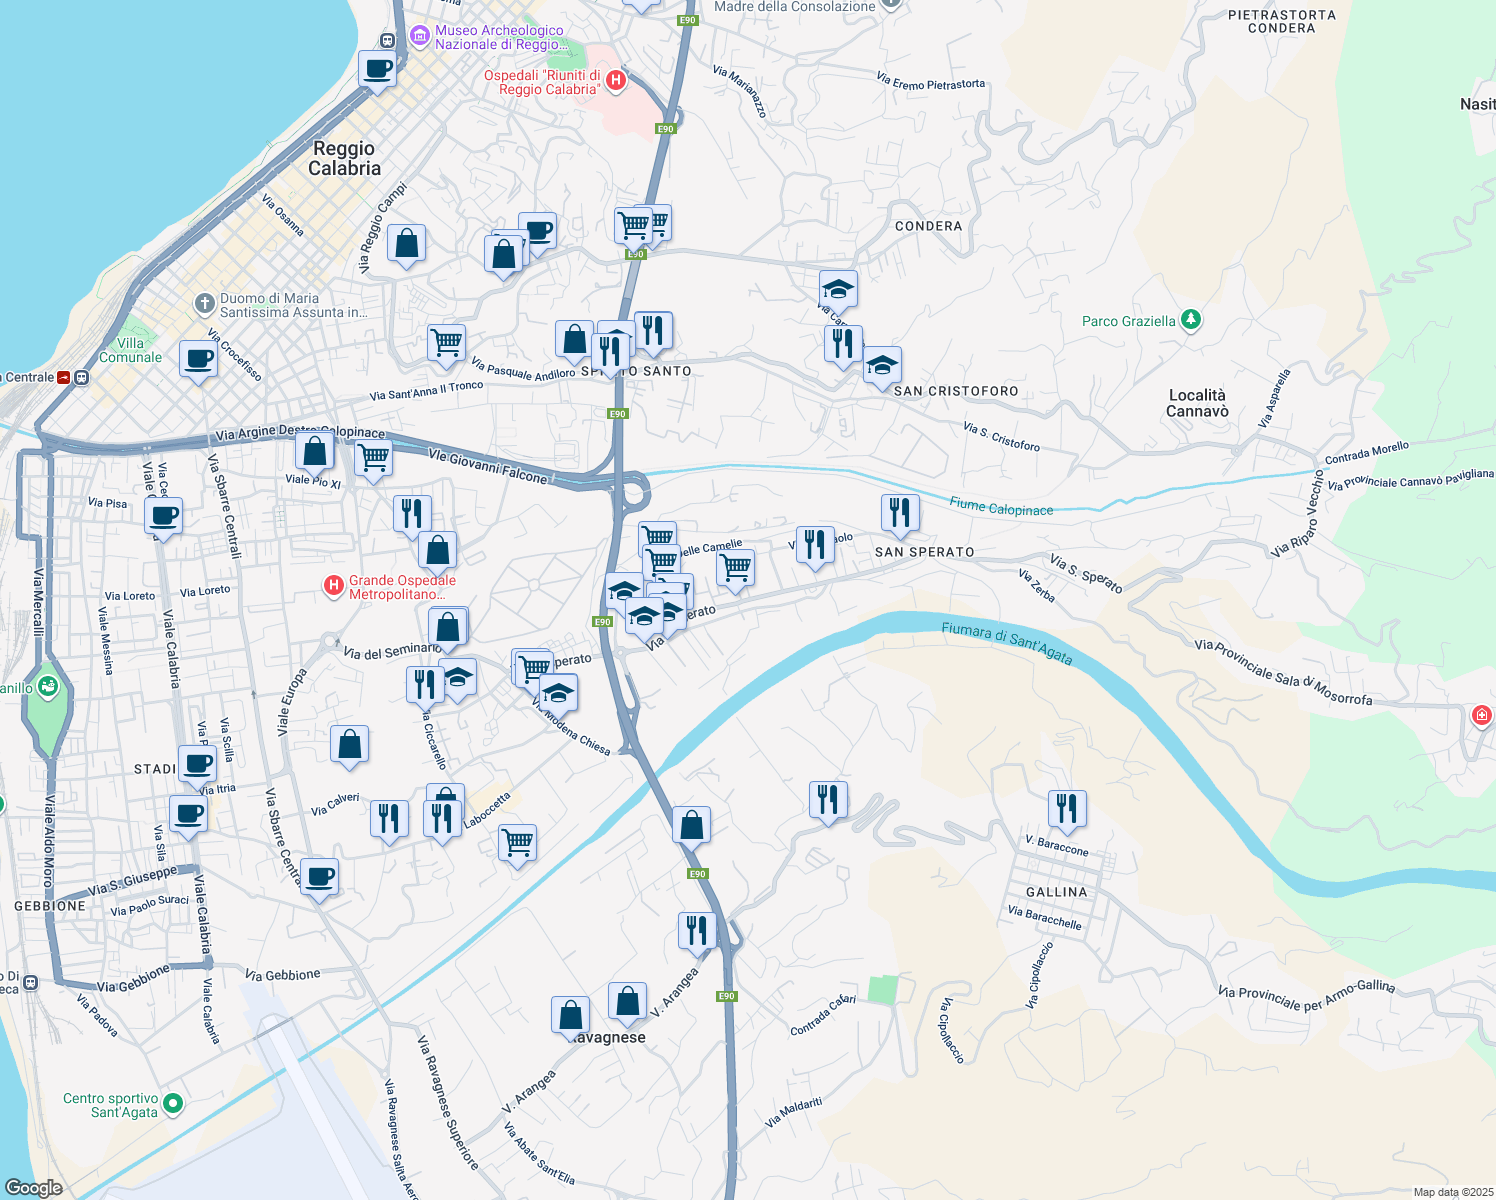Select the church icon at Duomo di Maria Santissima Assunta
This screenshot has height=1200, width=1496.
203,302
